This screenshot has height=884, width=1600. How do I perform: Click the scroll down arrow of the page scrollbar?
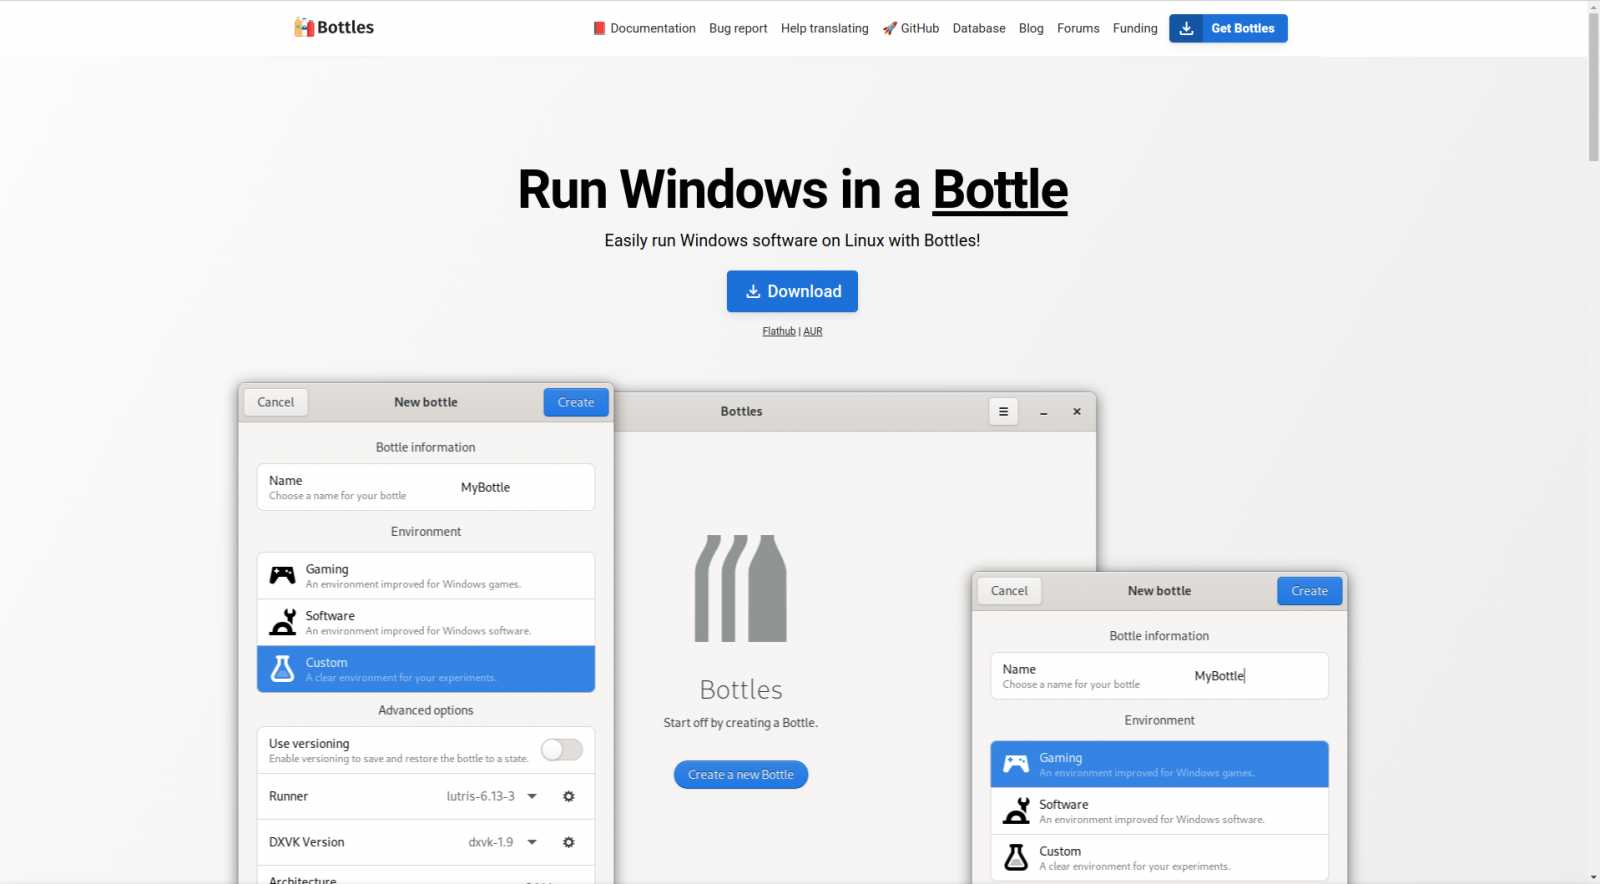click(1593, 877)
